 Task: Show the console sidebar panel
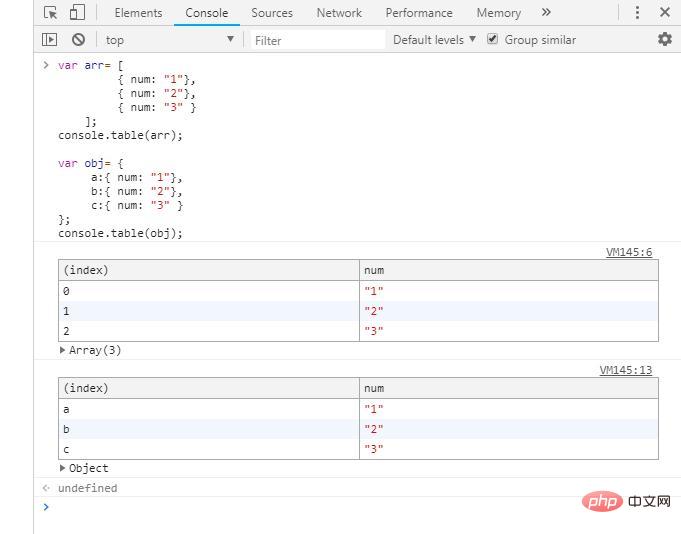[50, 40]
